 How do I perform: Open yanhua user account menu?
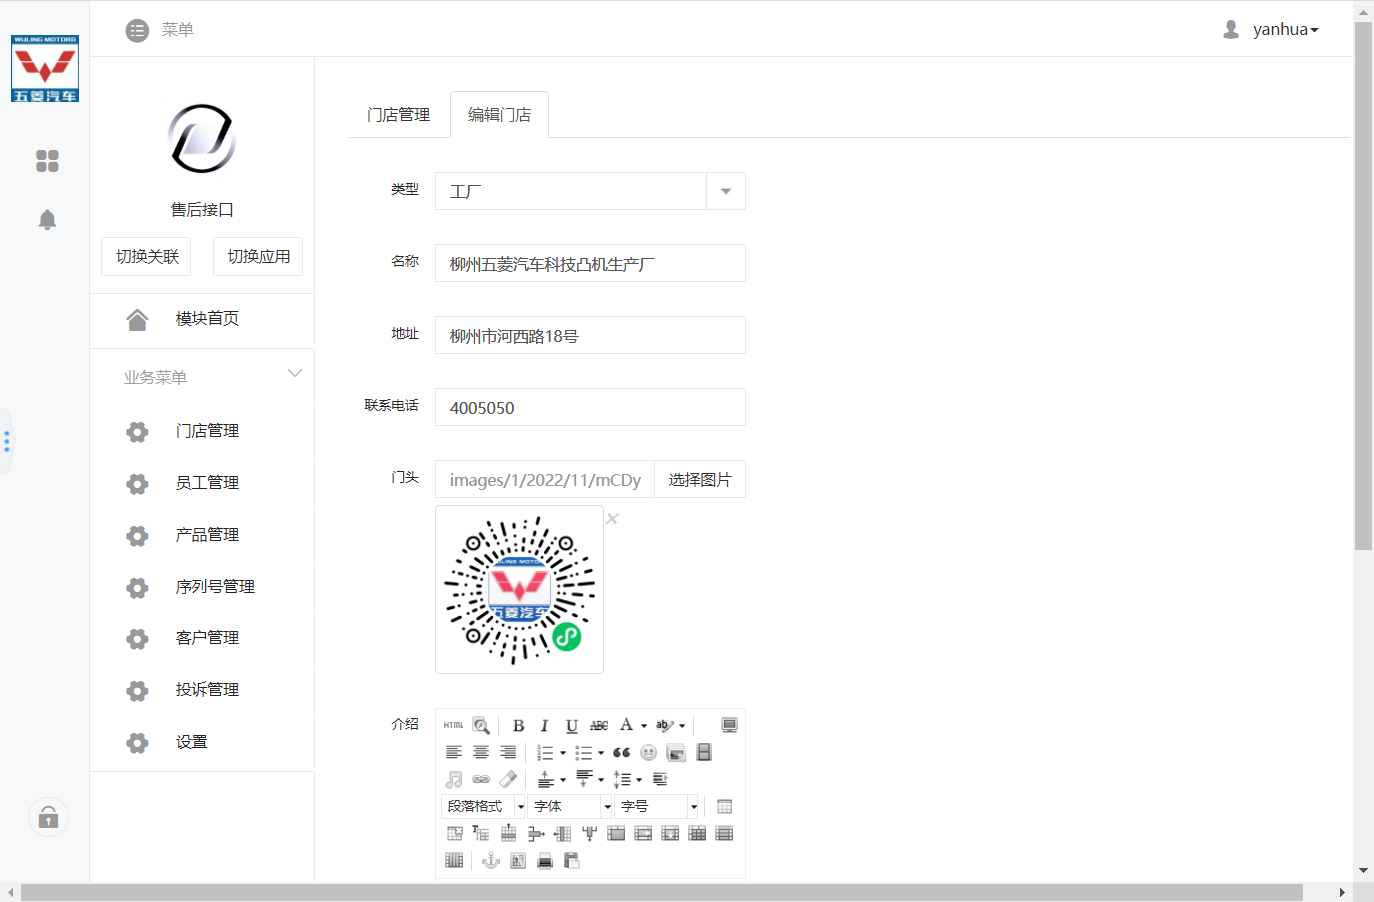(1271, 30)
